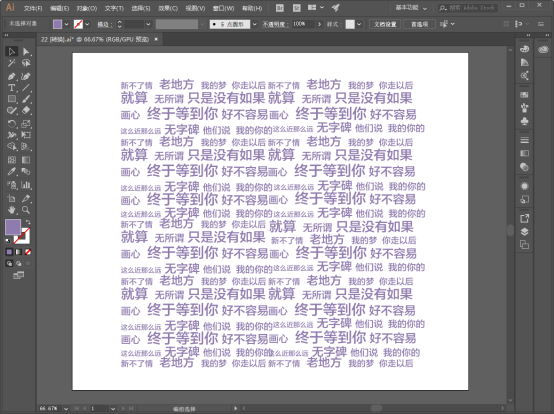Viewport: 554px width, 414px height.
Task: Click the opacity 100% input field
Action: pos(303,24)
